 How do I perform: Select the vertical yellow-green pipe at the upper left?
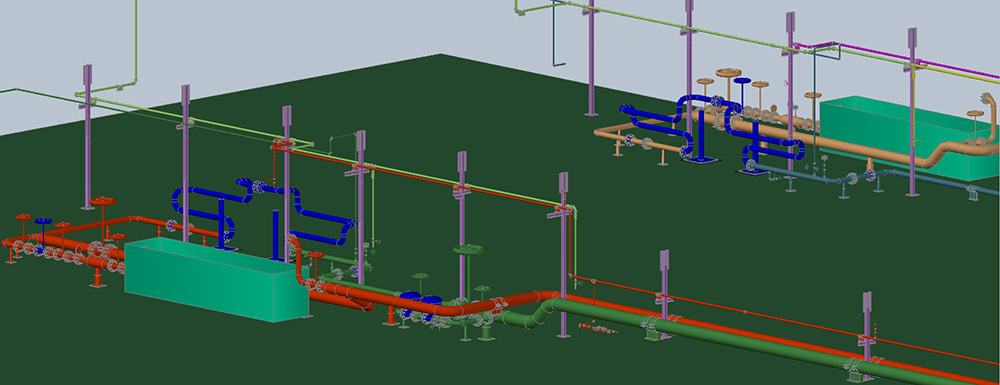tap(136, 40)
